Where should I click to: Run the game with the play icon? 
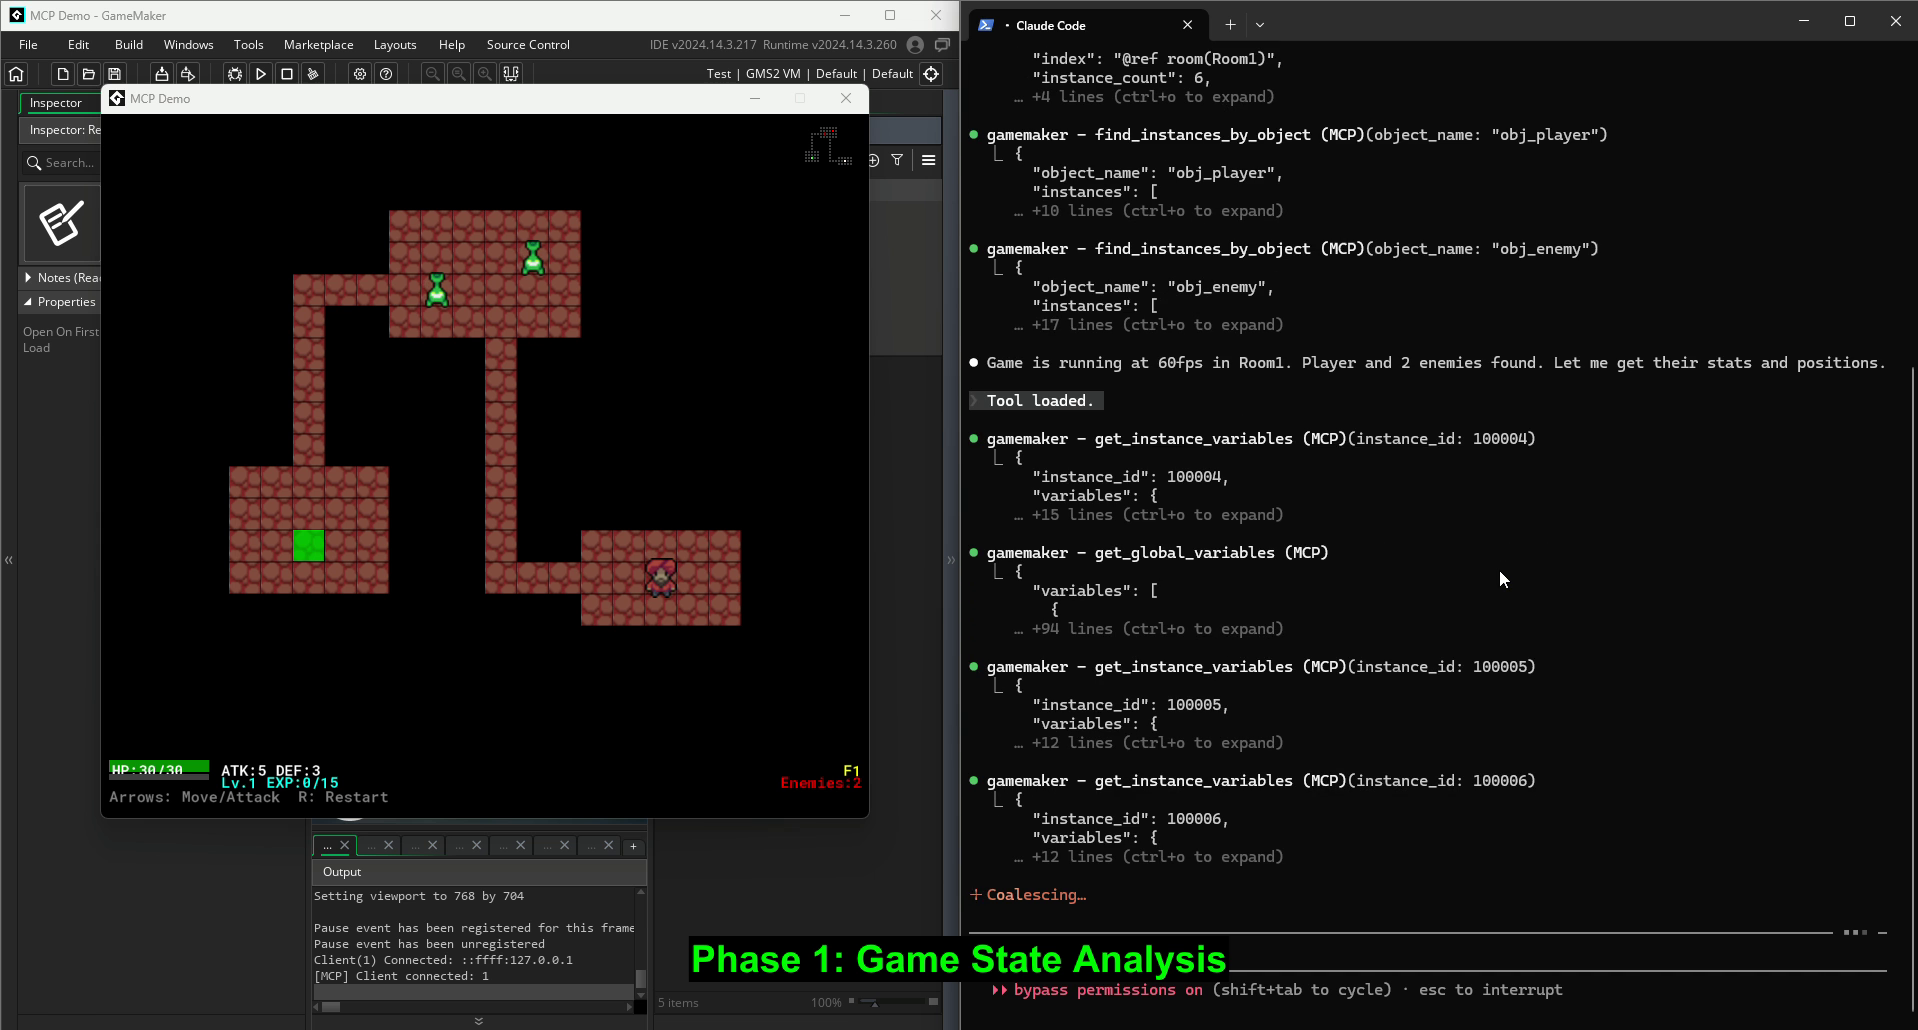pyautogui.click(x=261, y=74)
